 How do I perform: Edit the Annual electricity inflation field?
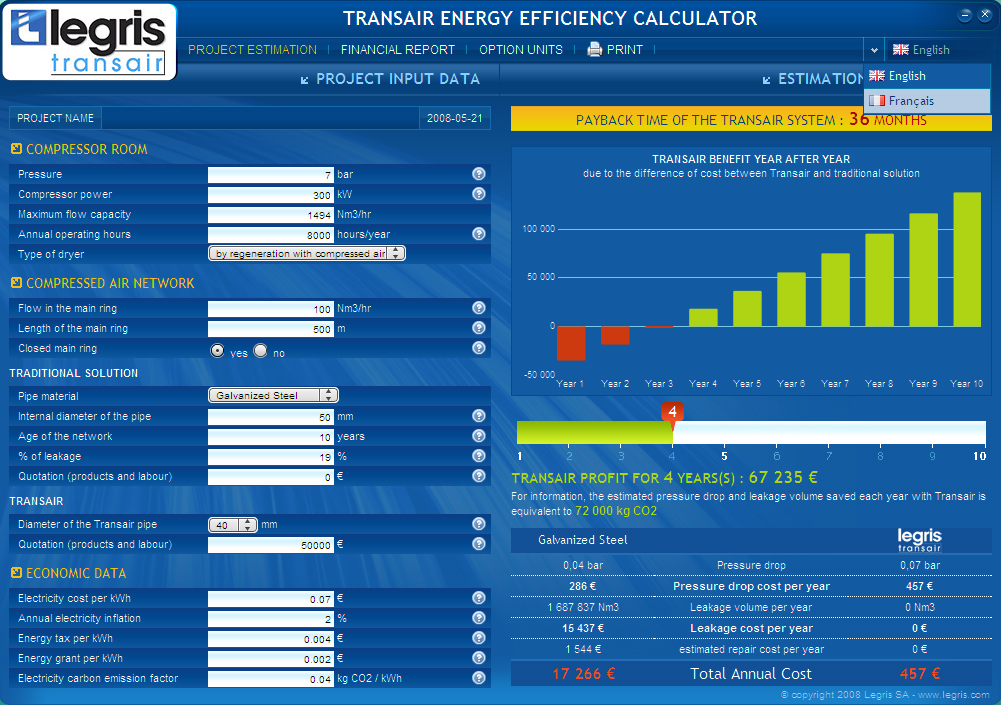271,618
